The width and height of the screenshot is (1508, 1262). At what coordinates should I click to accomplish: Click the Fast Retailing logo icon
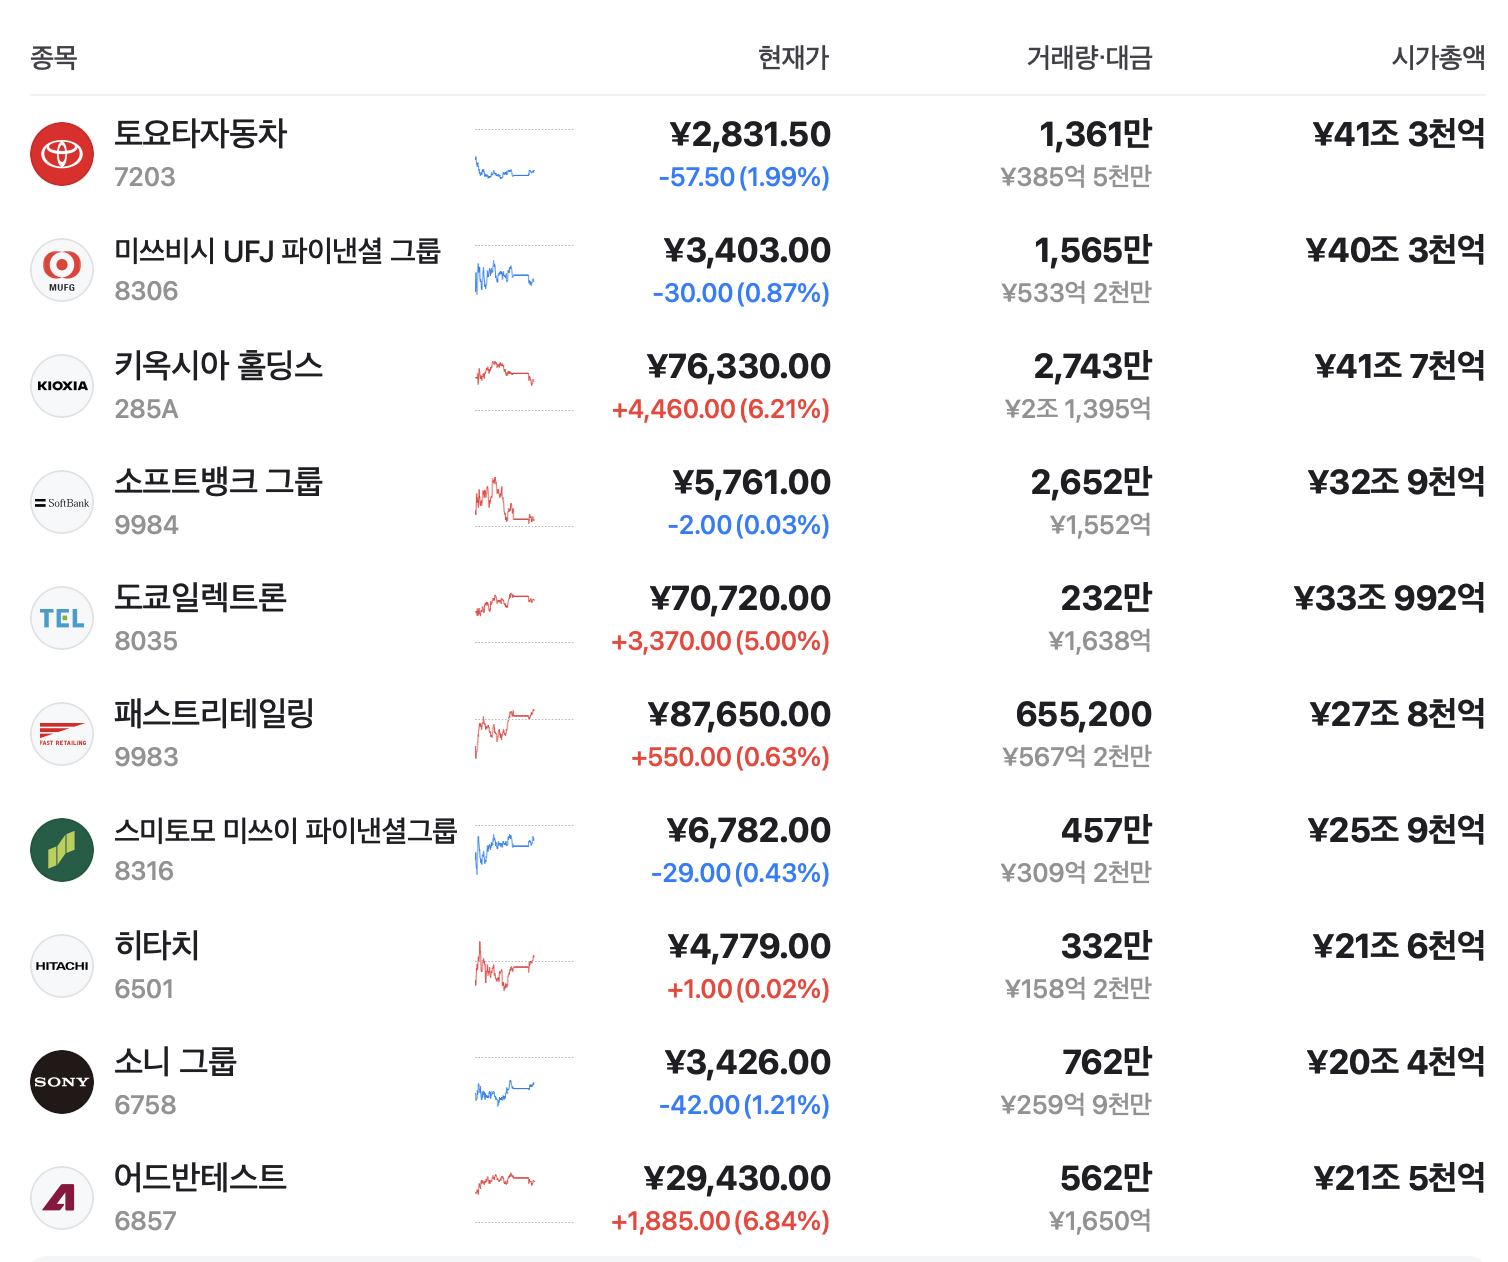[62, 734]
